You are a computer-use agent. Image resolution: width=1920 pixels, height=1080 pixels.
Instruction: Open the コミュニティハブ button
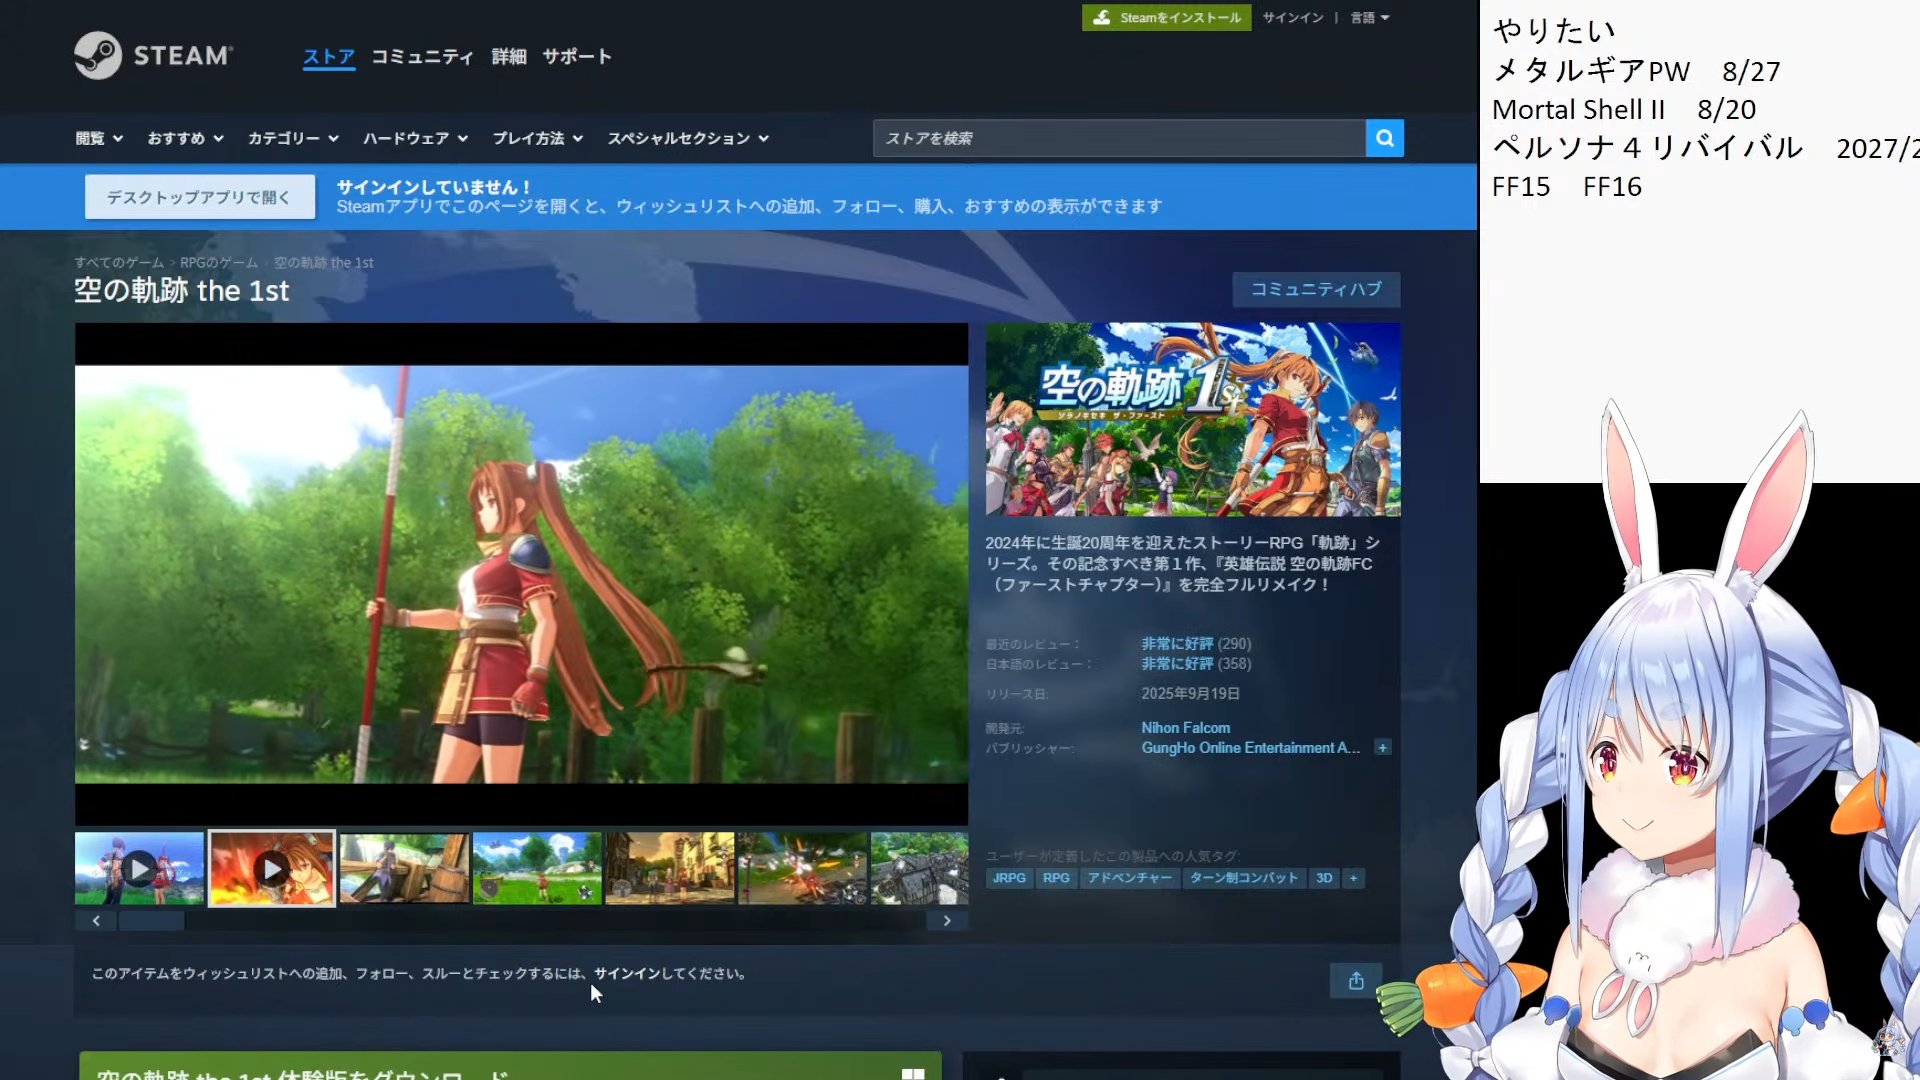[x=1316, y=289]
